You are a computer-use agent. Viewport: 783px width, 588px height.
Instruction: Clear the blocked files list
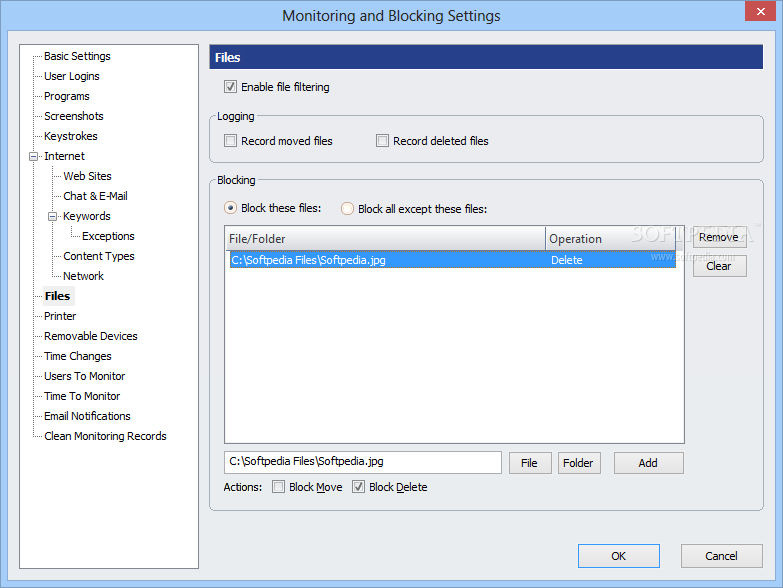719,266
